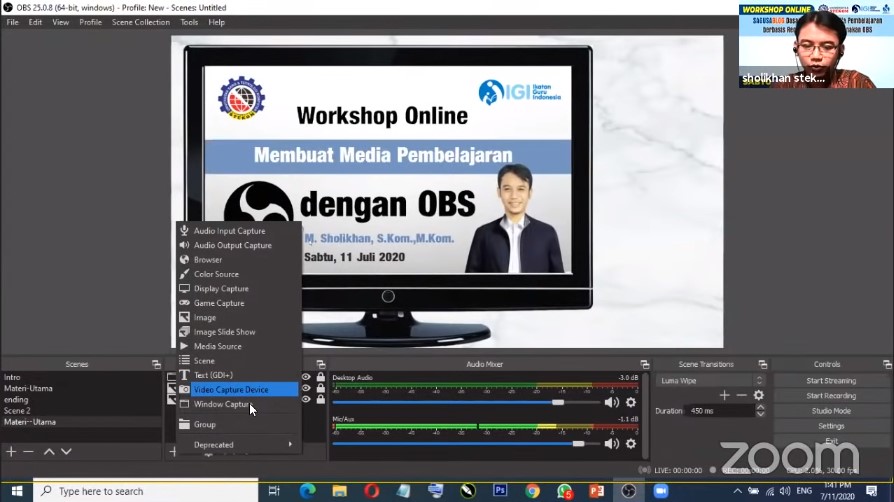Toggle visibility eye of the middle source
Image resolution: width=894 pixels, height=502 pixels.
(x=306, y=388)
